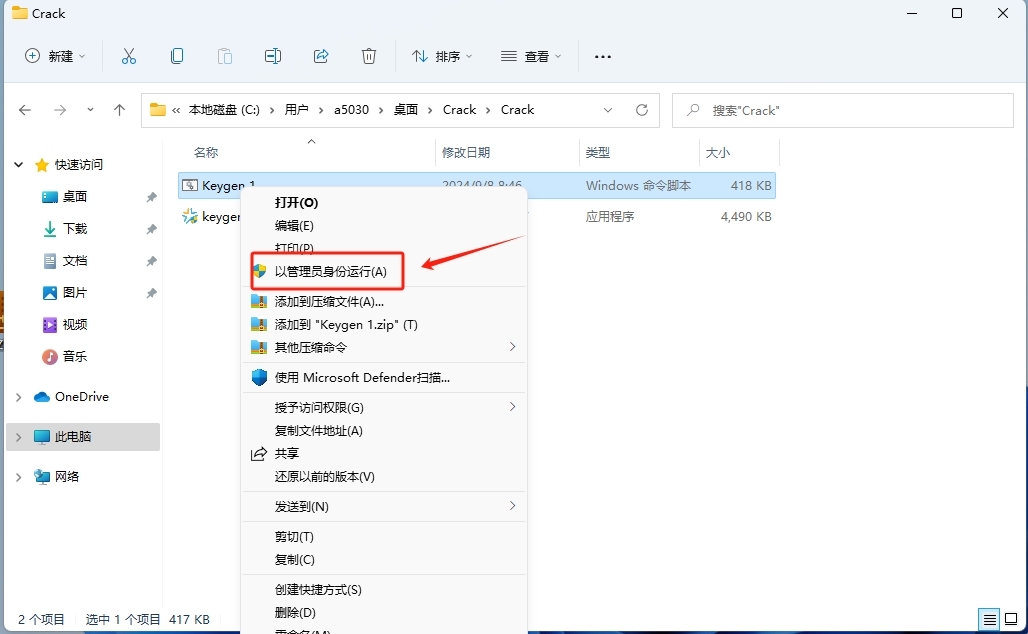Expand the 此电脑 tree node
Viewport: 1028px width, 634px height.
(18, 437)
